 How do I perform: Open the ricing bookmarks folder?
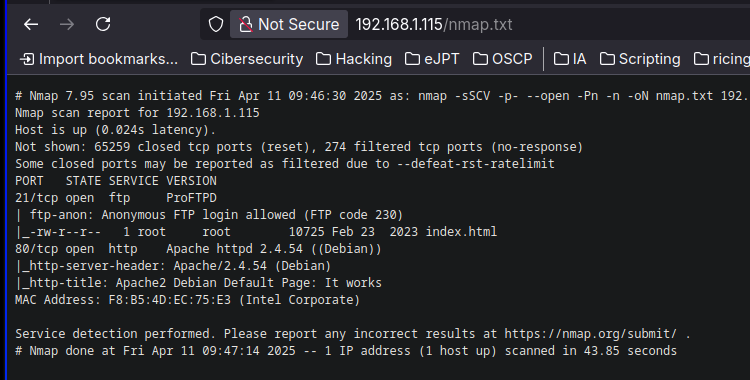pyautogui.click(x=721, y=59)
